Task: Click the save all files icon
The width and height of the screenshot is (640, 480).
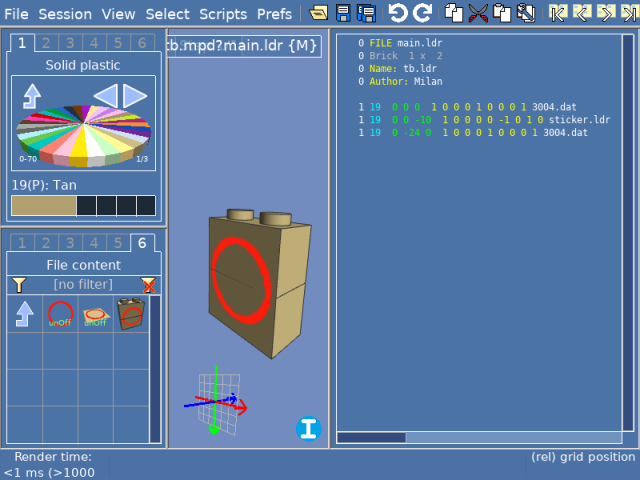Action: pyautogui.click(x=366, y=13)
